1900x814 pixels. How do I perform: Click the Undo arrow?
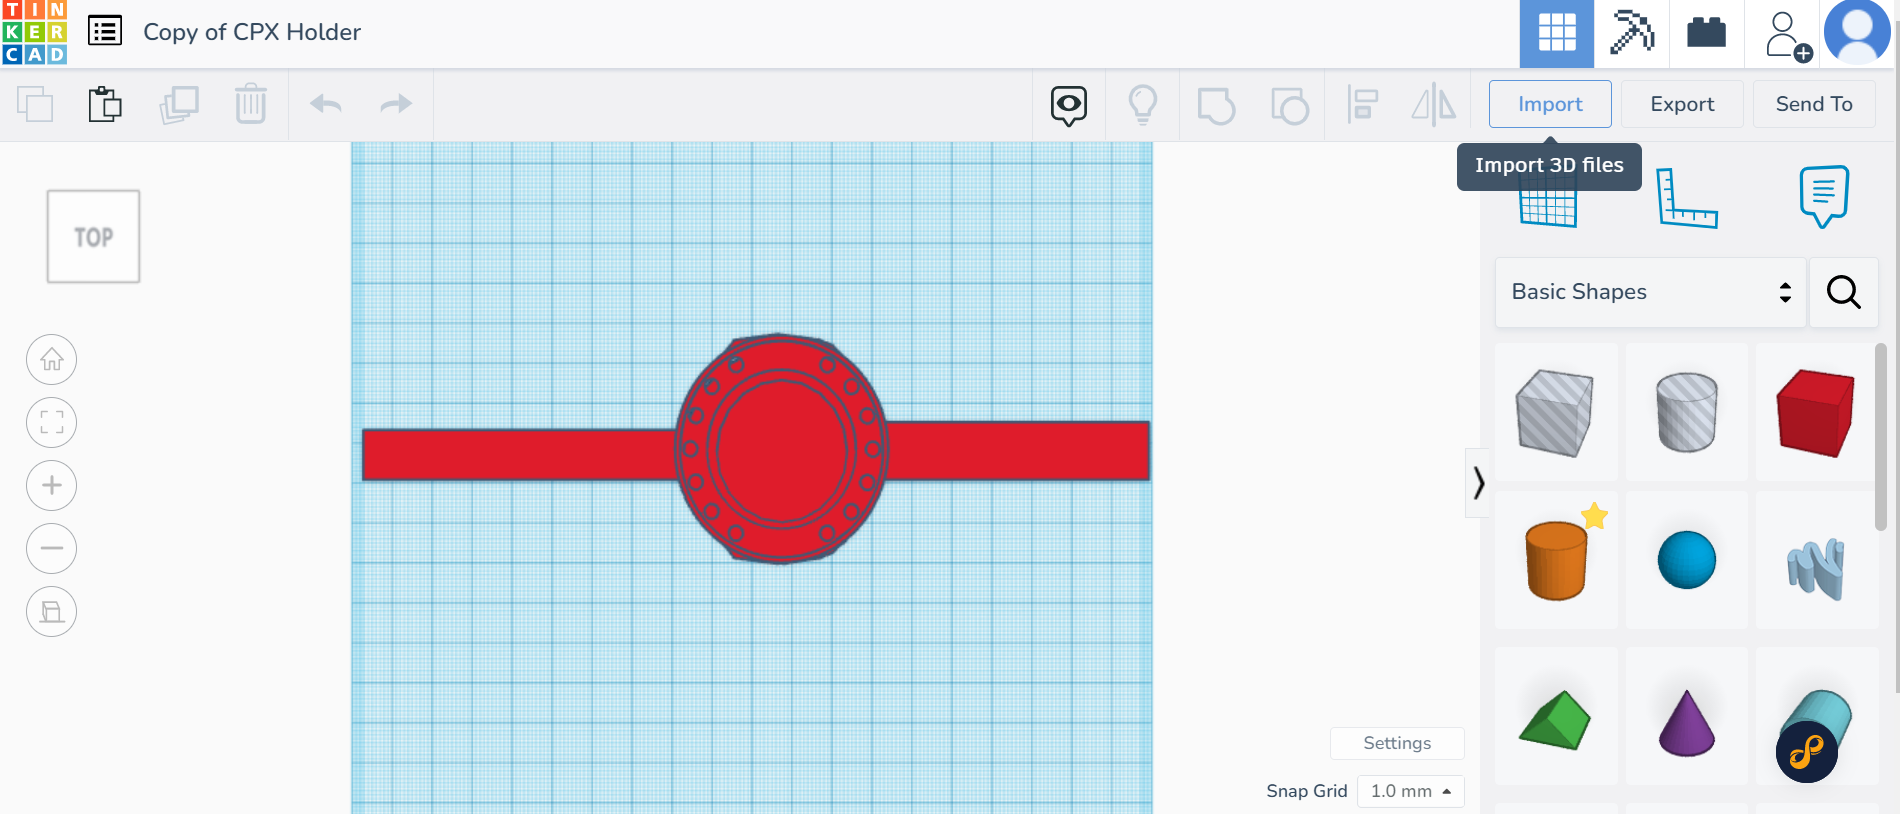point(326,104)
